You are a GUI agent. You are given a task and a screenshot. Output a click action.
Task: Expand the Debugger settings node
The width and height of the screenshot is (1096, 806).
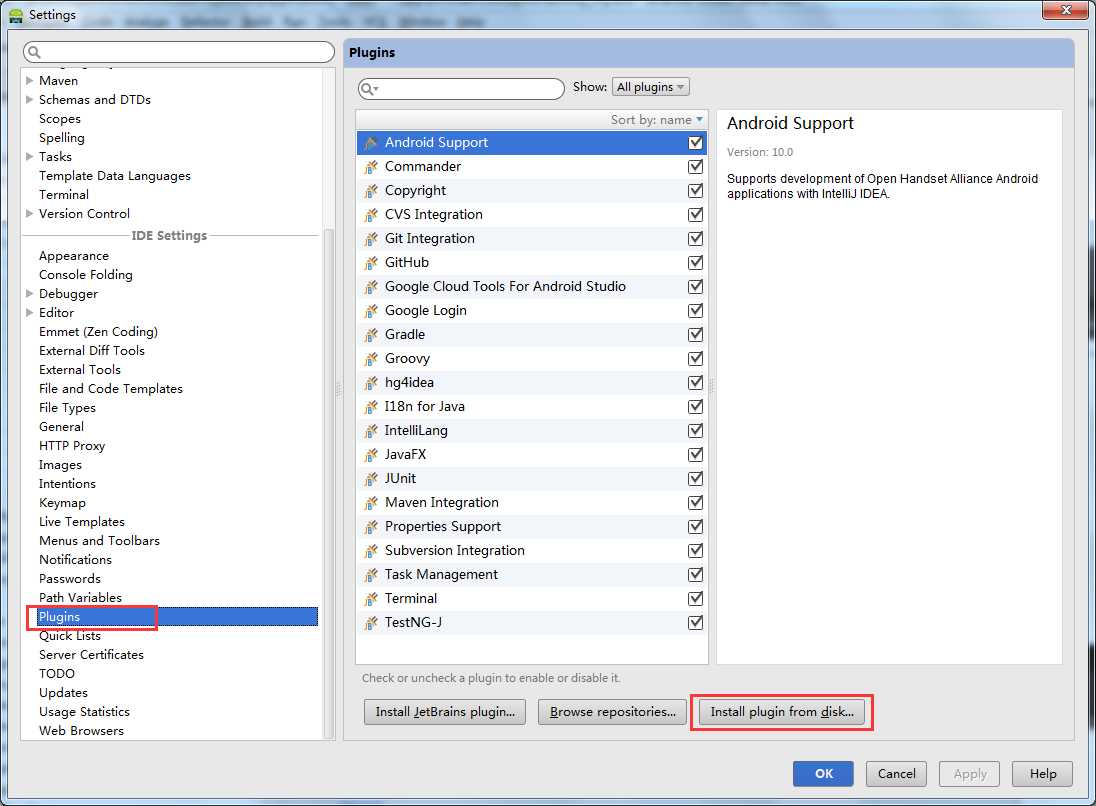[29, 294]
